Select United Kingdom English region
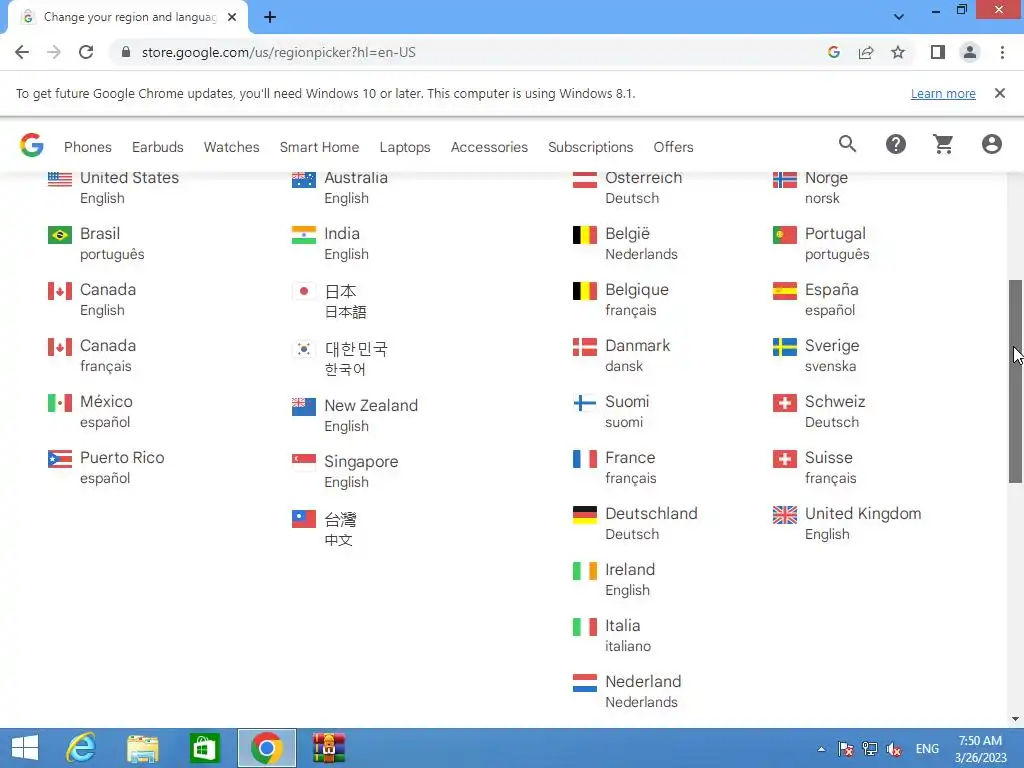1024x768 pixels. pos(846,523)
